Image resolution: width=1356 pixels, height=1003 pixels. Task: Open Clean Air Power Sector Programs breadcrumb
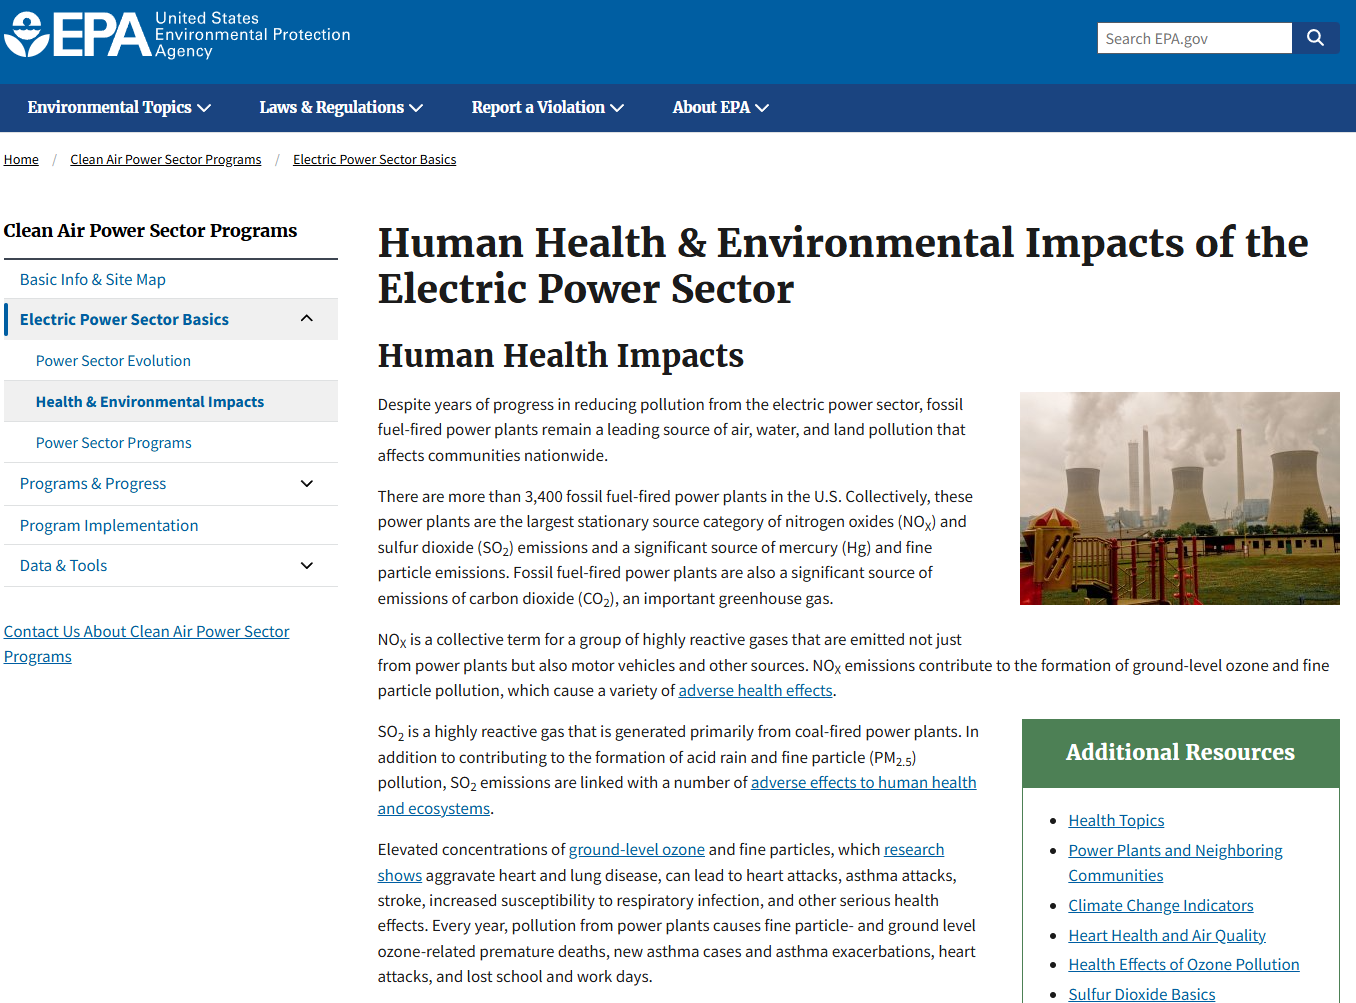(x=166, y=159)
